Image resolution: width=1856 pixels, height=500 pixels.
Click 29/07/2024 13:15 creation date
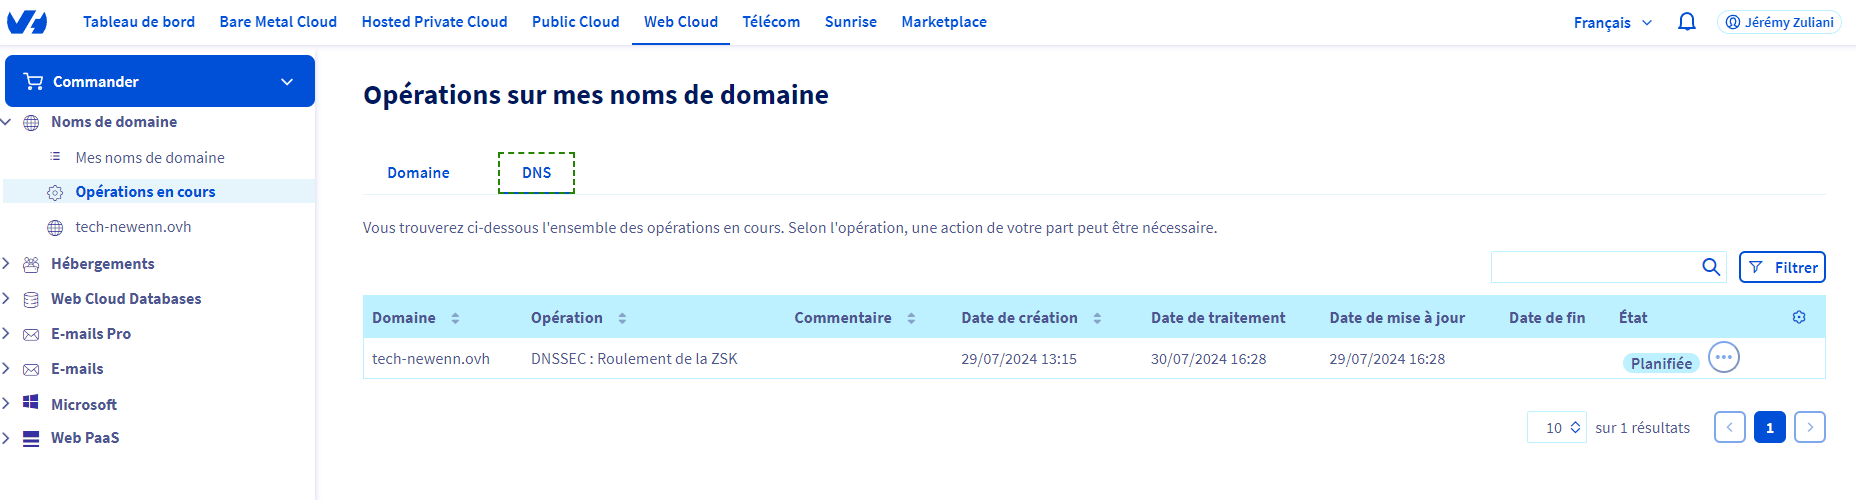point(1019,359)
